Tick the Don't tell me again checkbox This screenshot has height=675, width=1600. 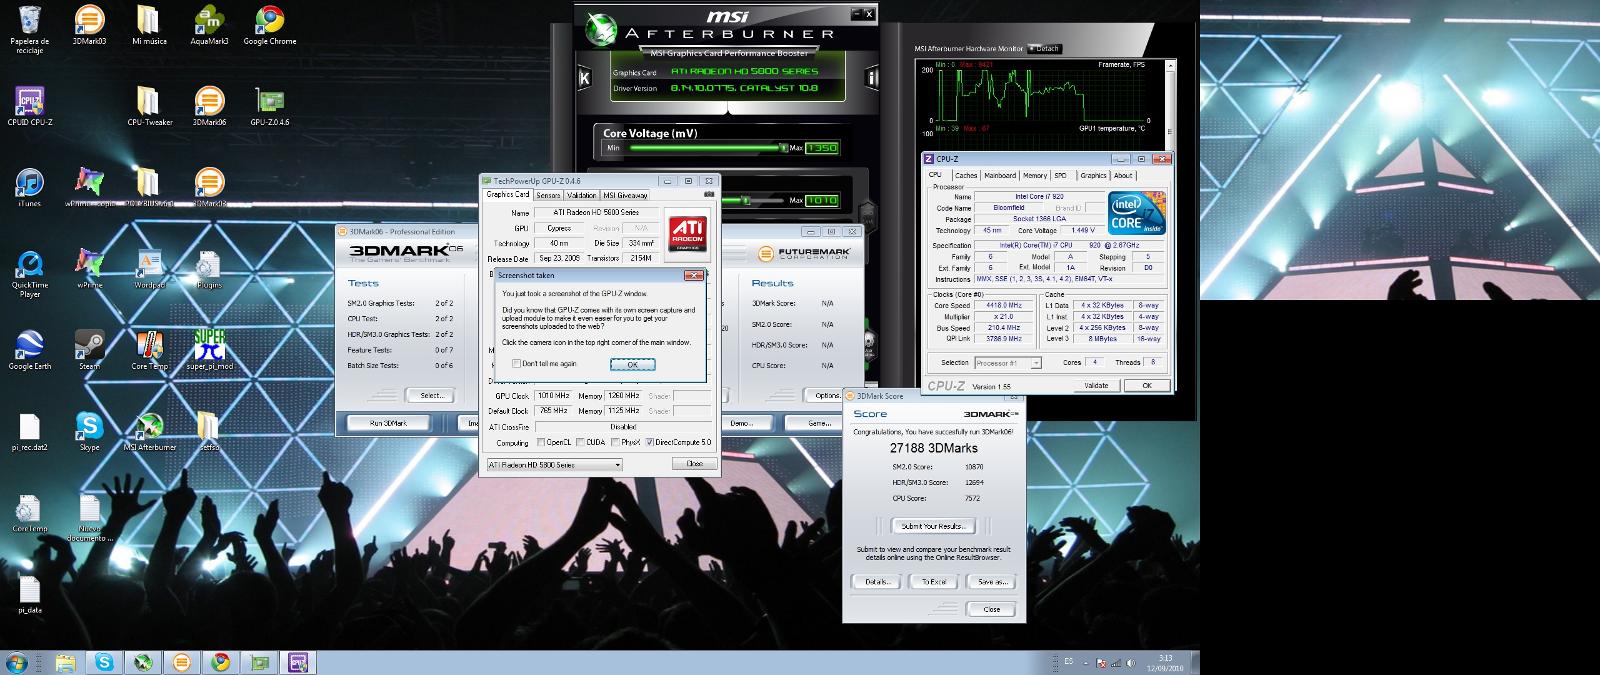pos(516,364)
